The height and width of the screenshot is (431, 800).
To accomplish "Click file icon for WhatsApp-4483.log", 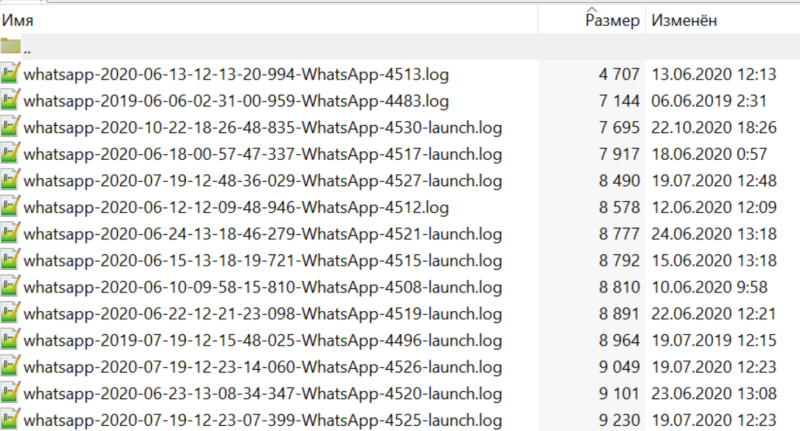I will click(10, 100).
